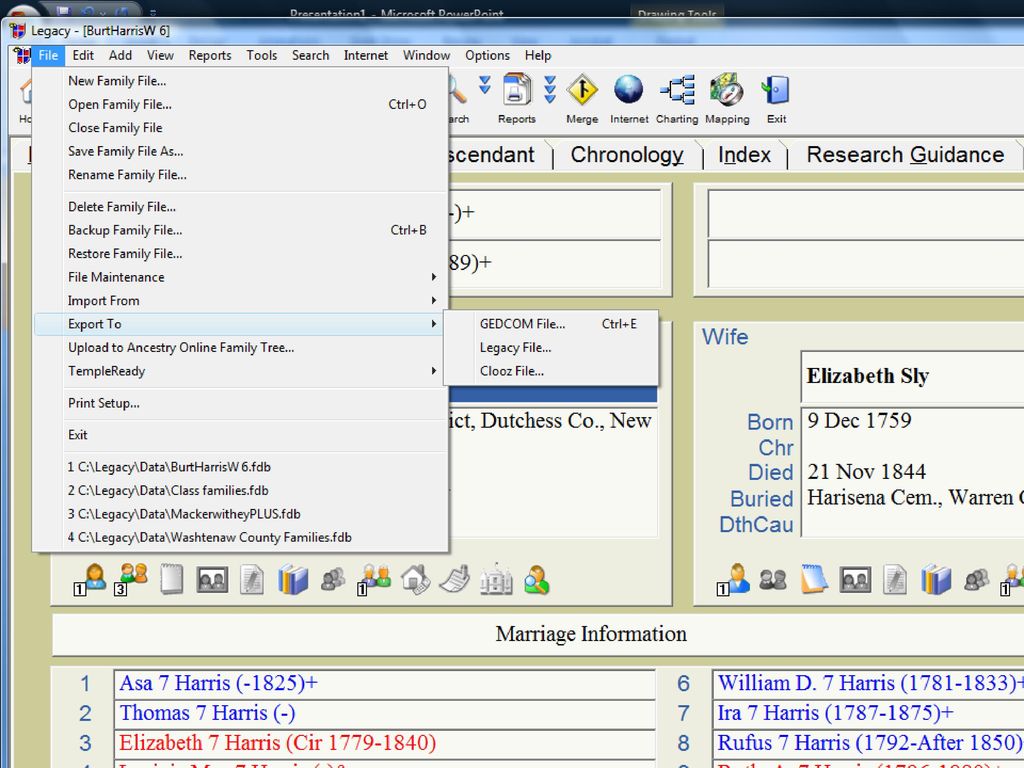Viewport: 1024px width, 768px height.
Task: Open husband's scroll document icon
Action: [455, 579]
